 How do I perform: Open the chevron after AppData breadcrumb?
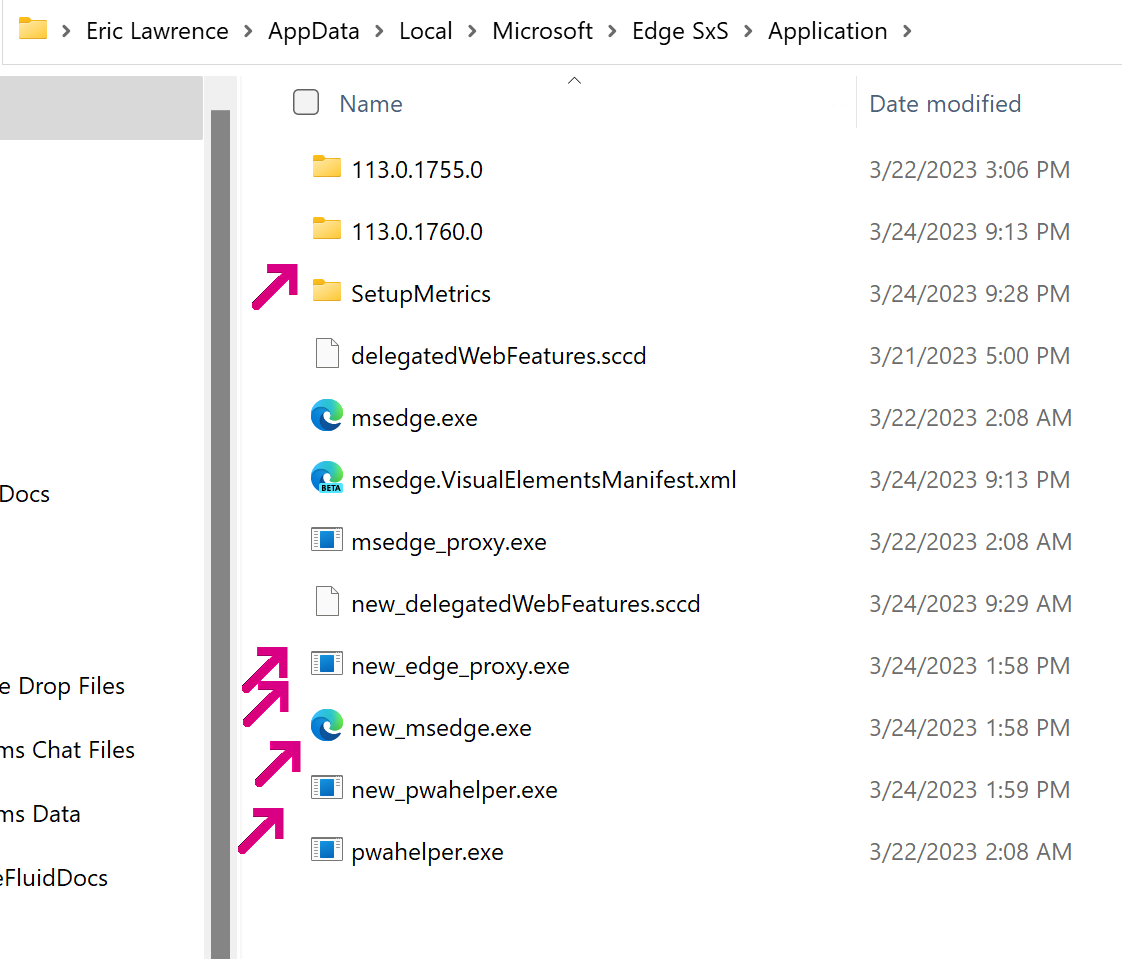tap(378, 31)
